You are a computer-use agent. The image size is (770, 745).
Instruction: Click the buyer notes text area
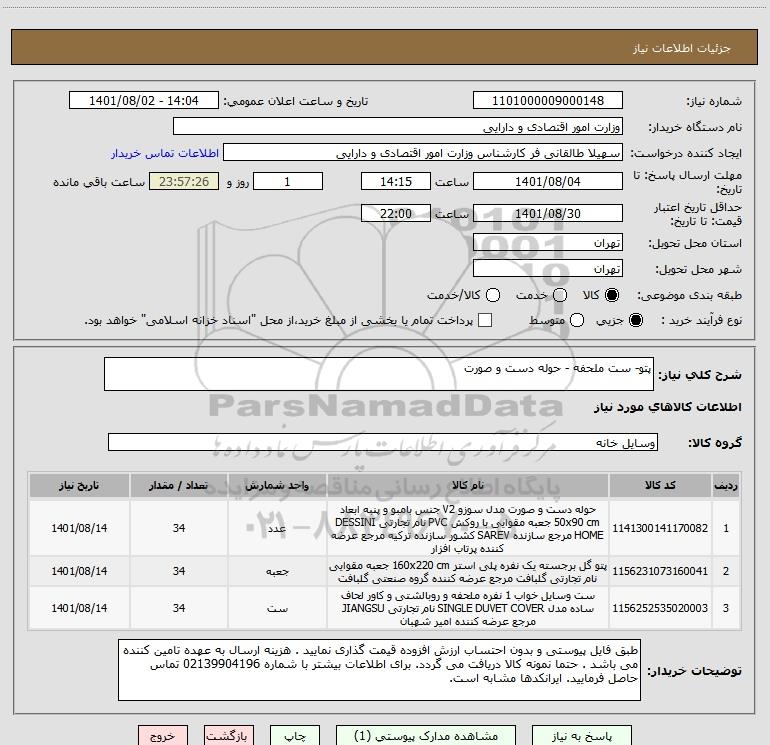(x=379, y=670)
